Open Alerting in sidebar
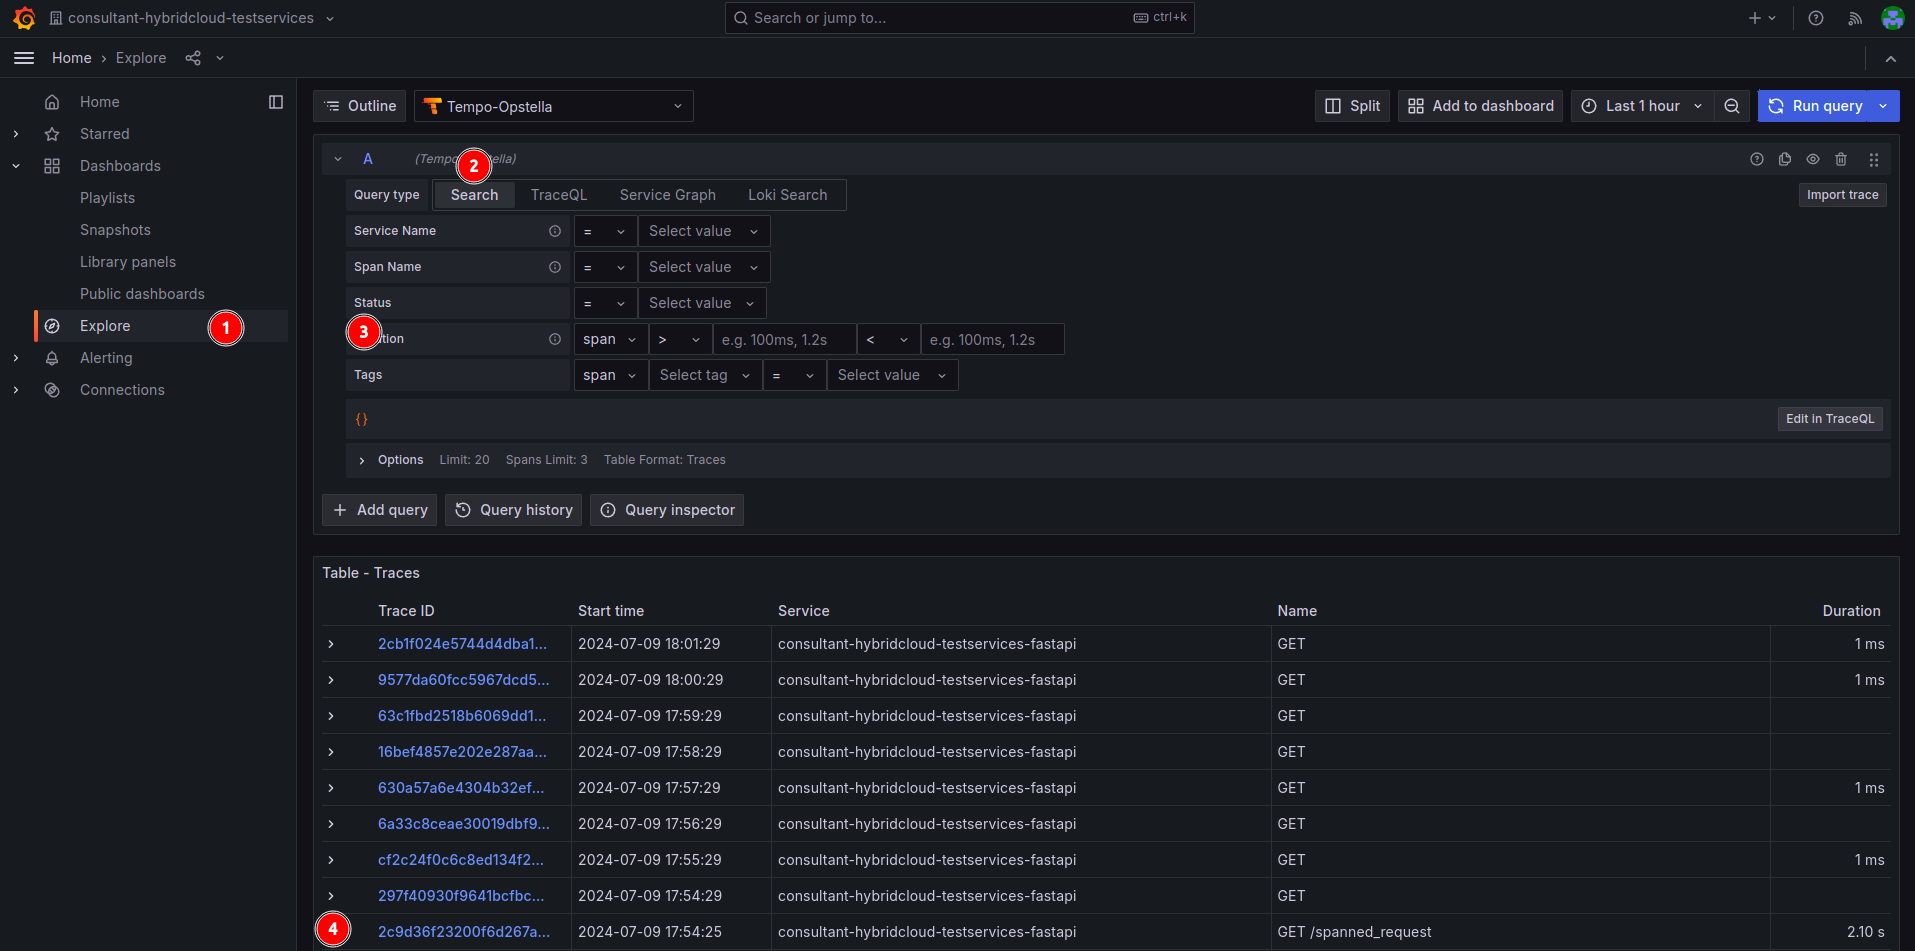Screen dimensions: 1915x951 106,358
